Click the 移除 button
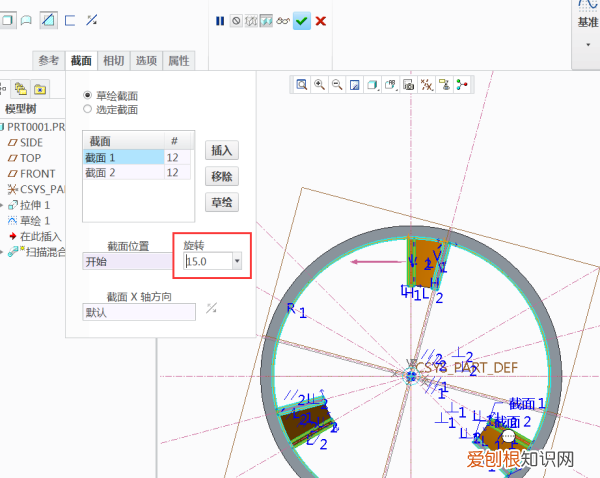 point(222,176)
